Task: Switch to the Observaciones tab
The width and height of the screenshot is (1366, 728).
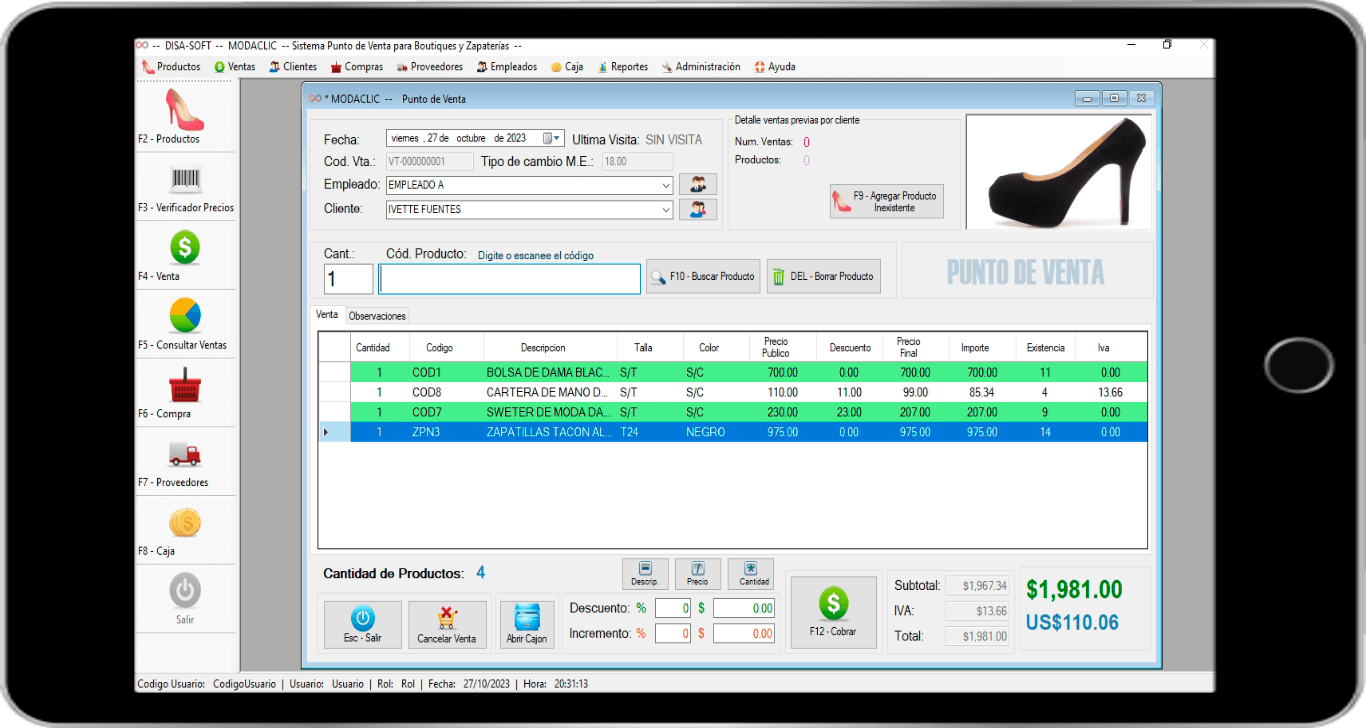Action: point(377,316)
